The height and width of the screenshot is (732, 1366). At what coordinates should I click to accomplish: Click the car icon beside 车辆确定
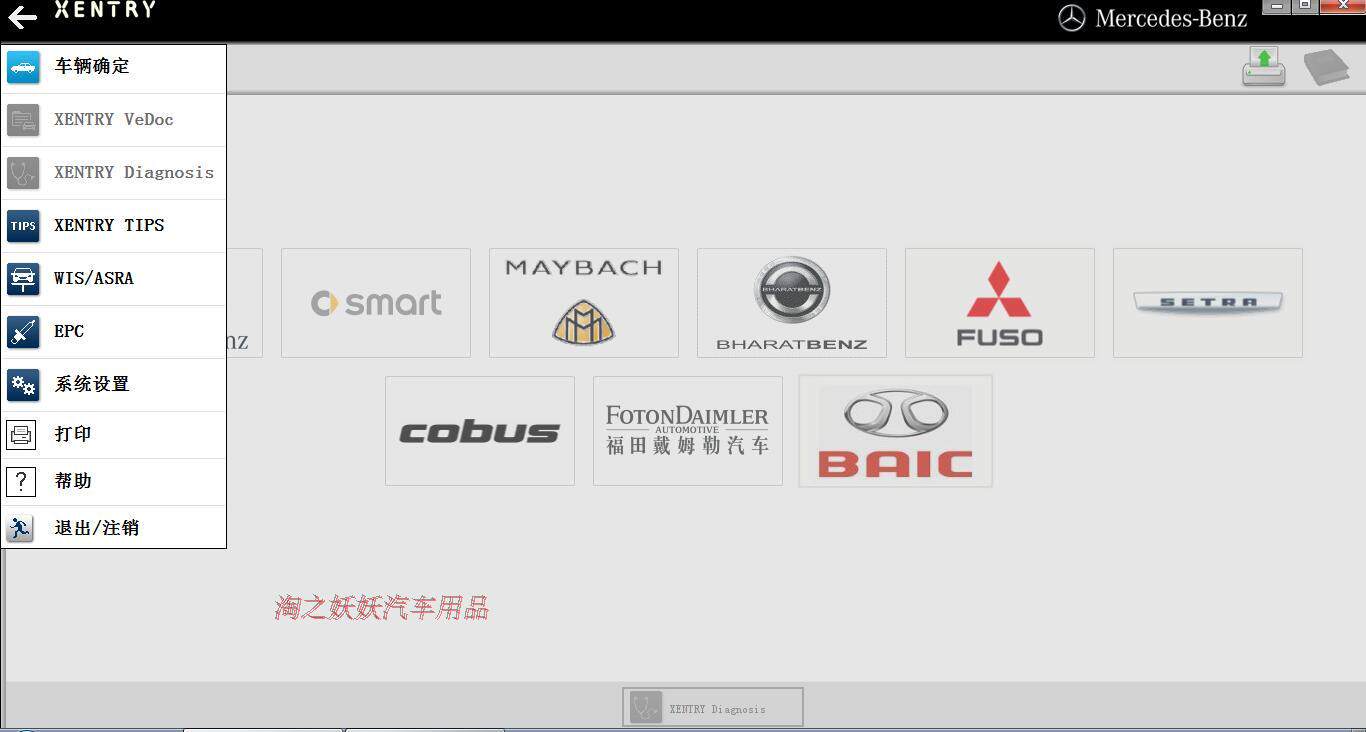(23, 67)
